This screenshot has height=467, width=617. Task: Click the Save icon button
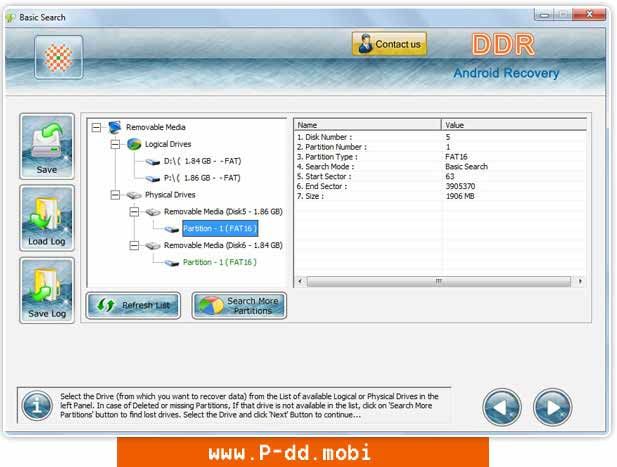tap(47, 146)
